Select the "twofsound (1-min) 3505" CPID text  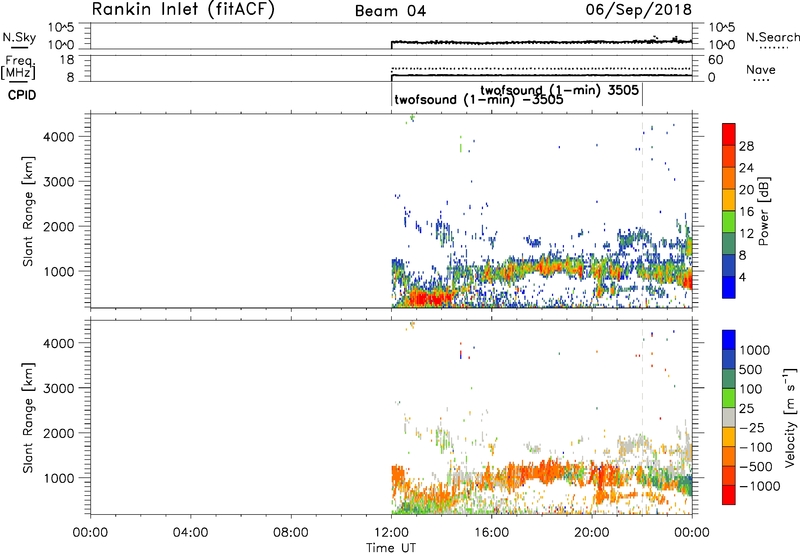(x=559, y=90)
